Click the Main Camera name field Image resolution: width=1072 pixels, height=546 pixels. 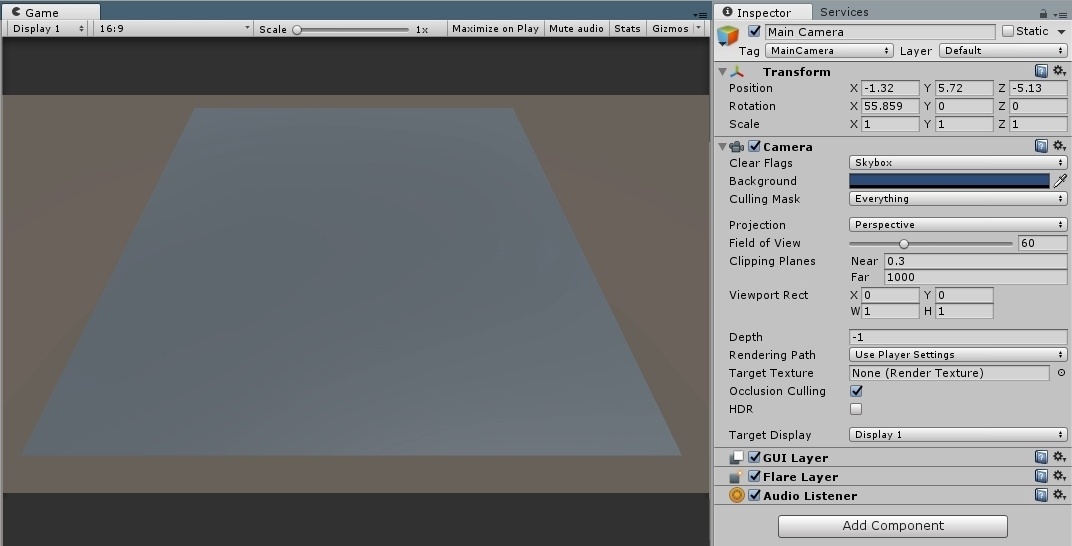click(880, 31)
